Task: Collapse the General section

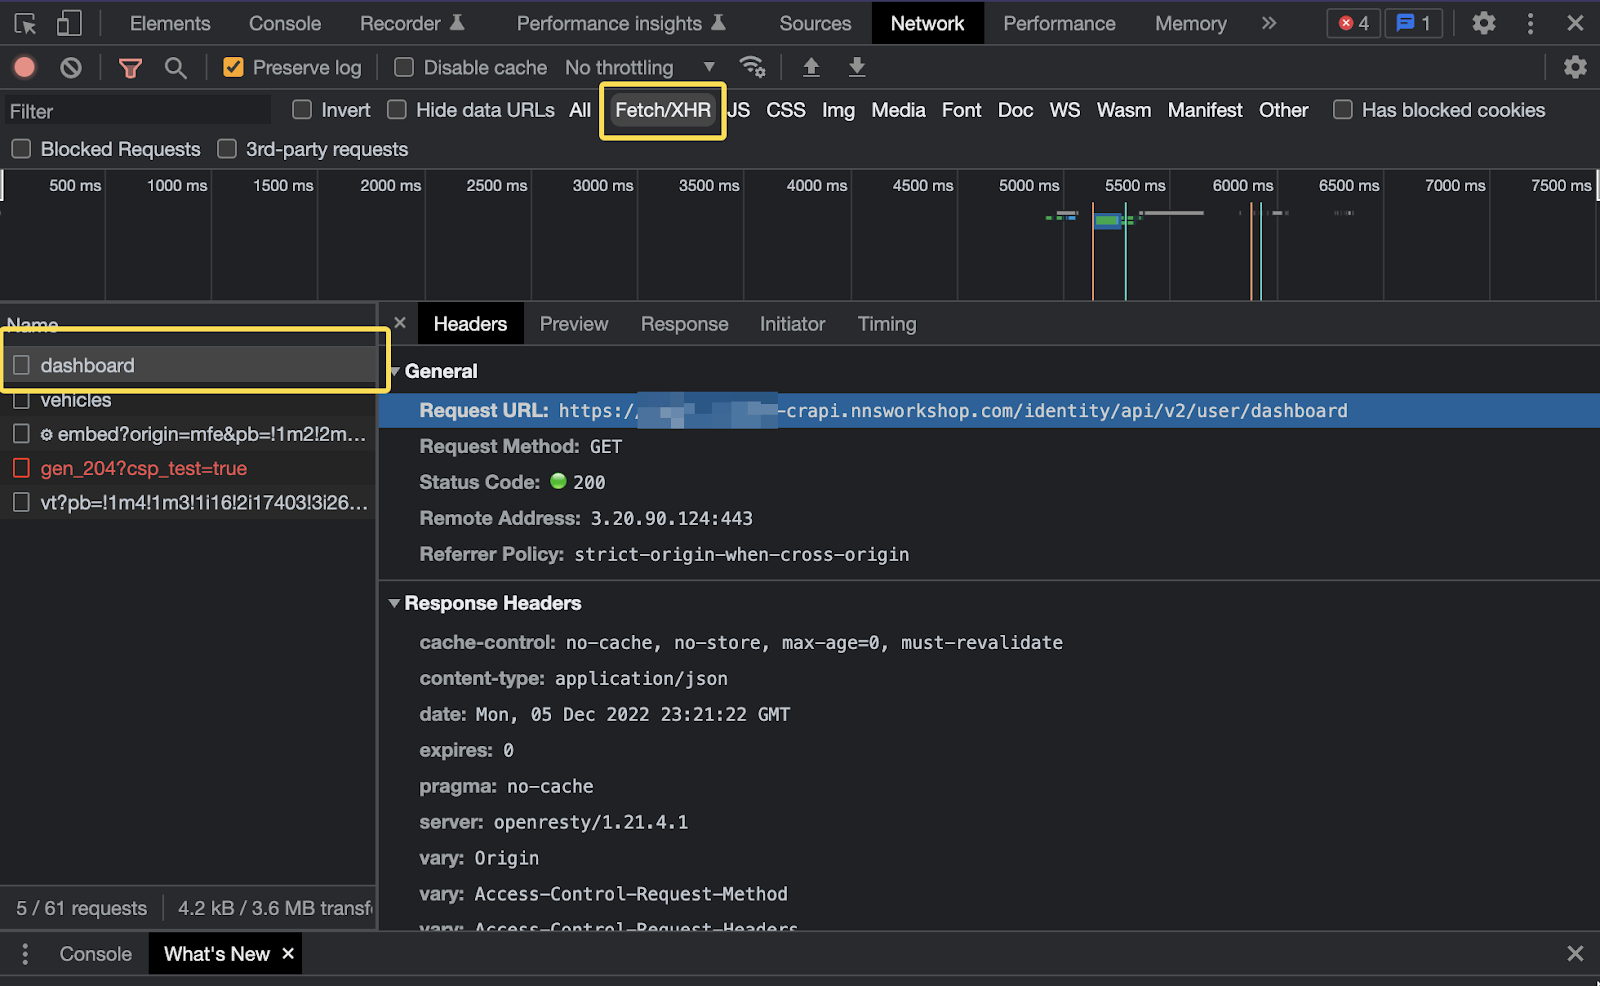Action: tap(395, 371)
